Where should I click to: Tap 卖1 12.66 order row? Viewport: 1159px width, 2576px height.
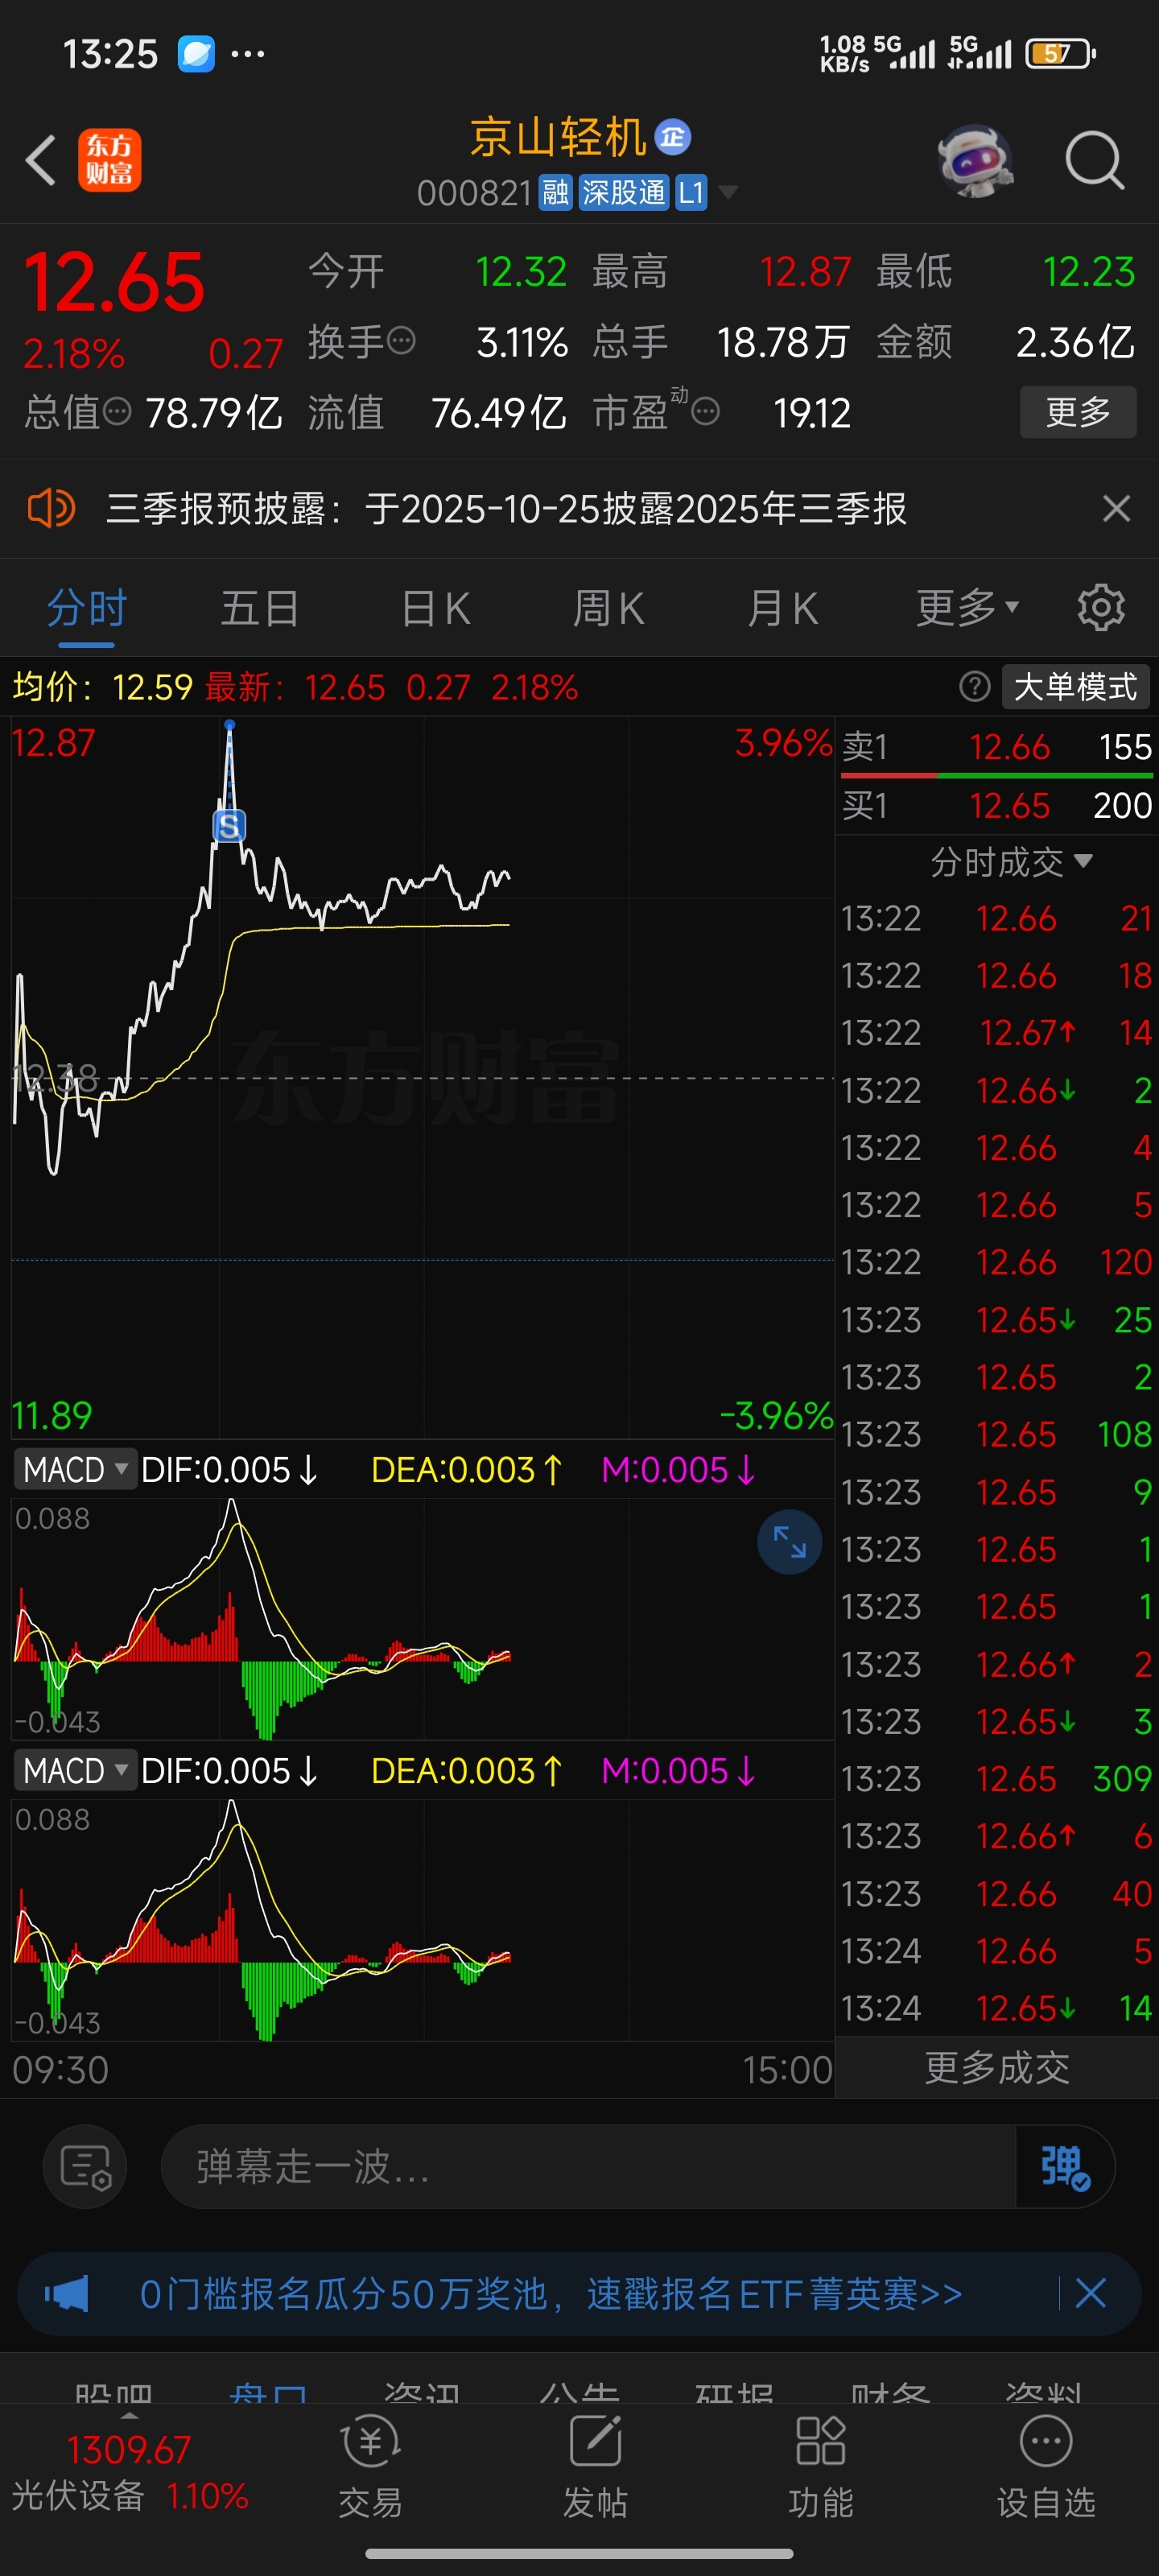click(x=996, y=747)
